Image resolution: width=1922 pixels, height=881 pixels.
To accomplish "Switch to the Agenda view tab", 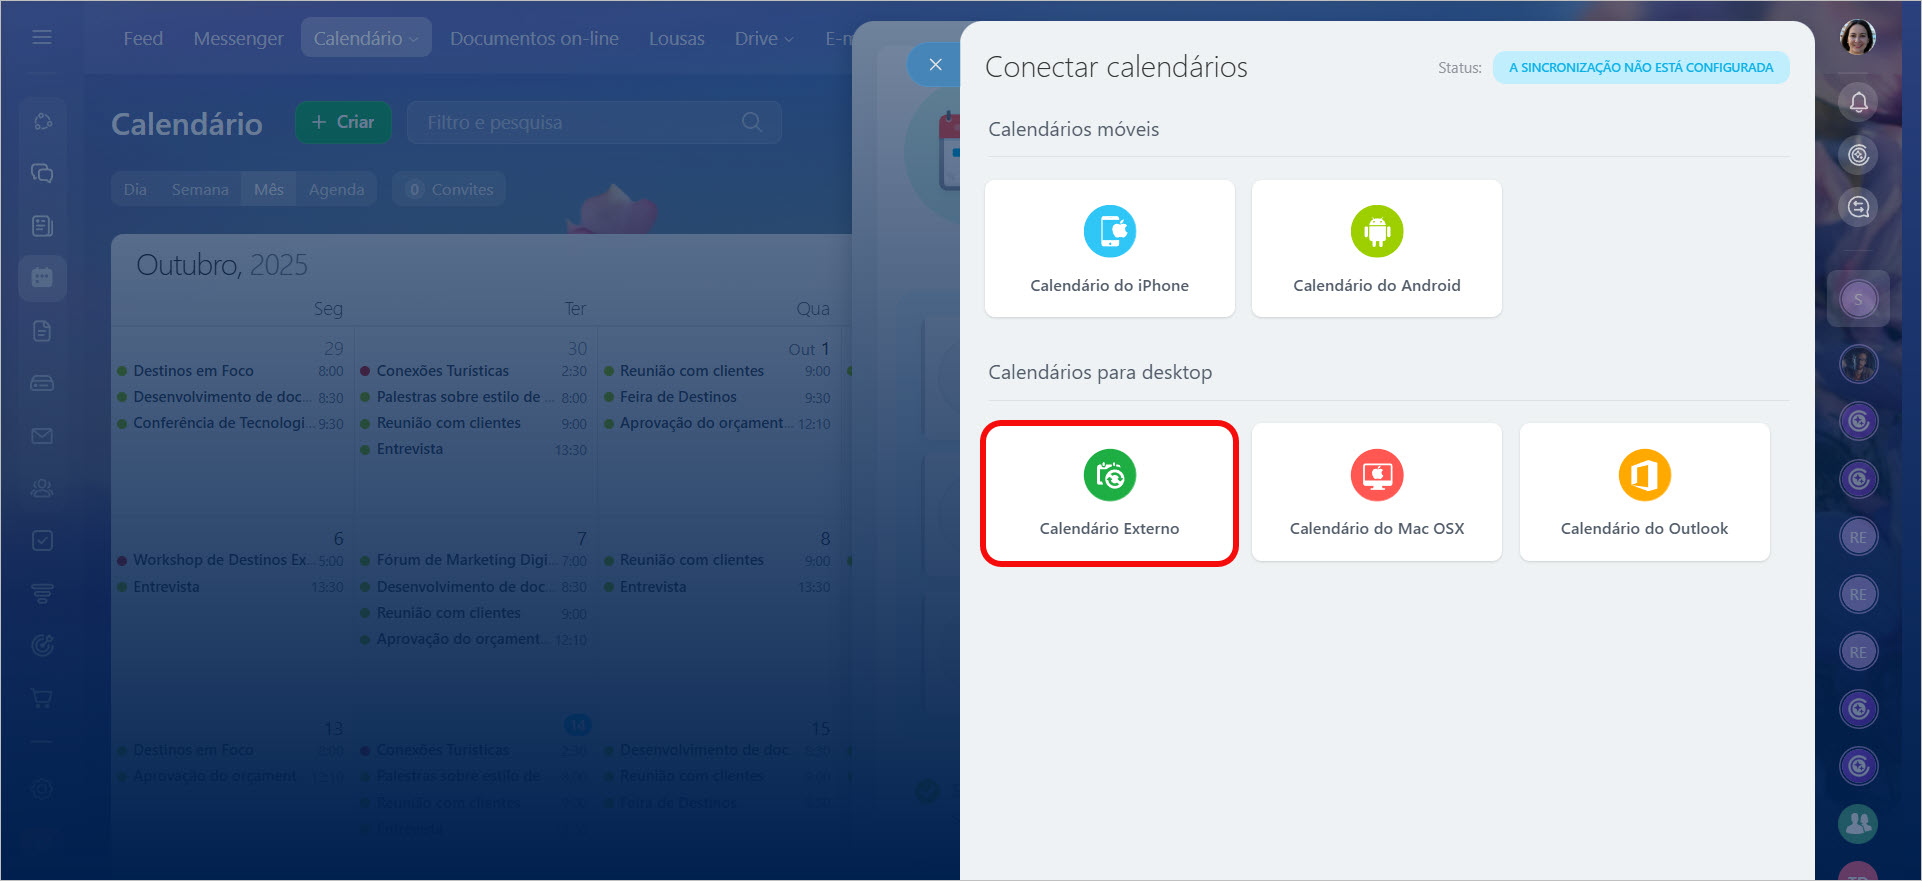I will point(336,189).
